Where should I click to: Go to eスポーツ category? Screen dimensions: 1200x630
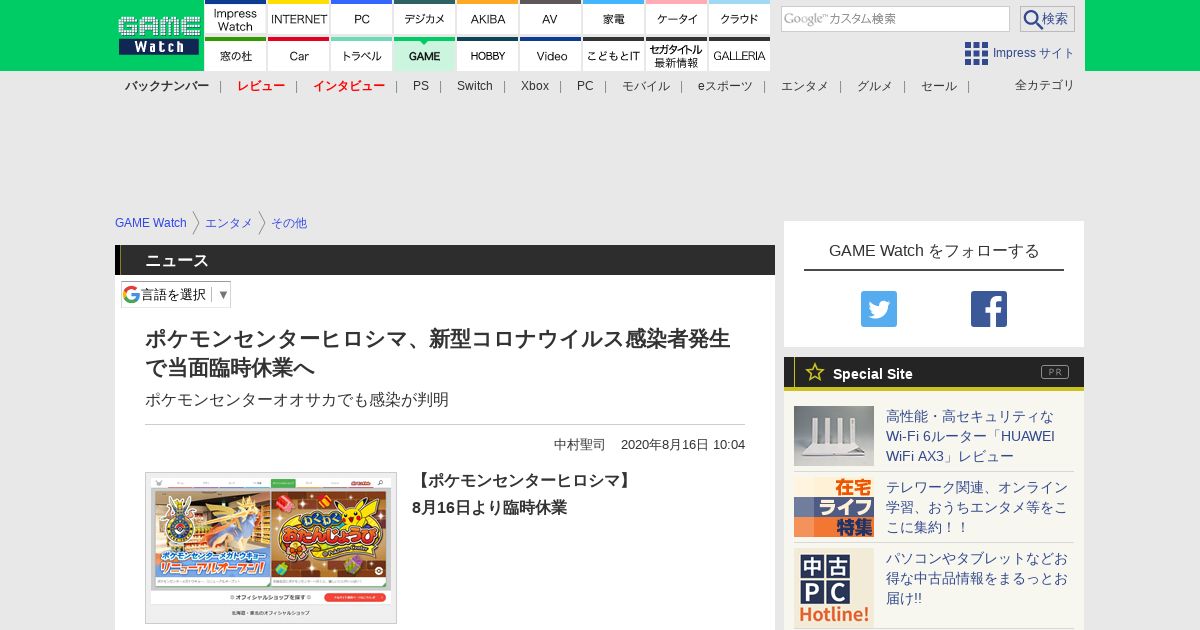coord(725,86)
